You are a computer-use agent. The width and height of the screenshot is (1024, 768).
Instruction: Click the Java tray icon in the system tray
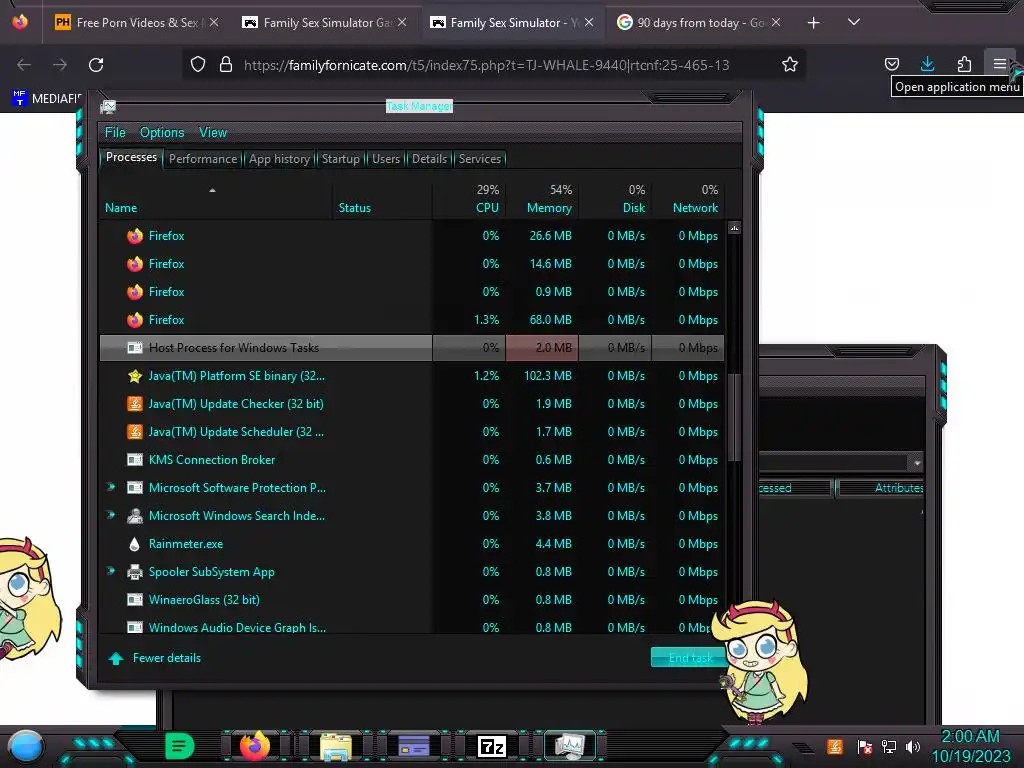coord(835,746)
